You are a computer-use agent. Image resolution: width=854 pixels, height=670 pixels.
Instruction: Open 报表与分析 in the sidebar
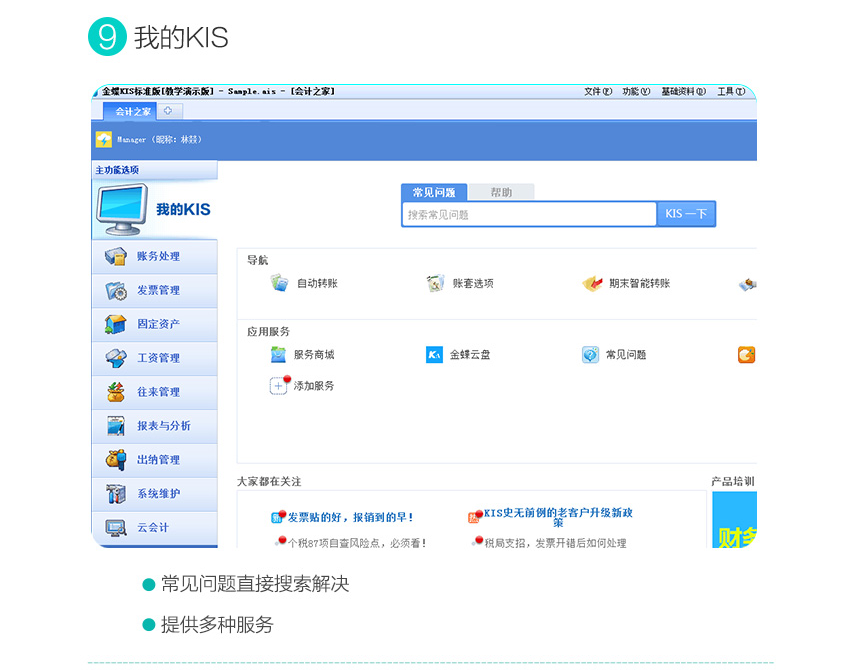point(116,426)
